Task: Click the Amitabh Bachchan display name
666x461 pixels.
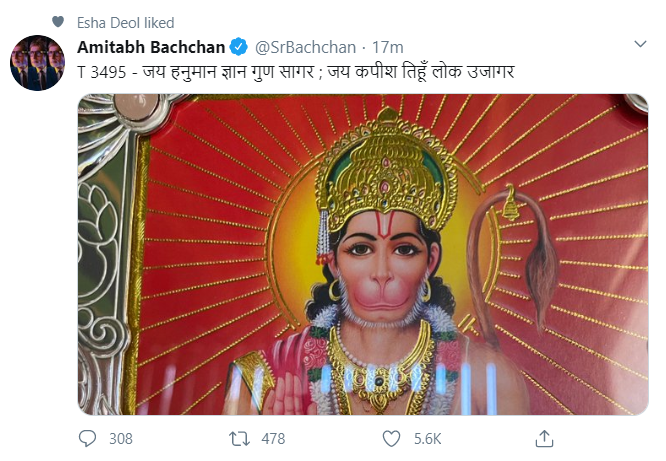Action: pyautogui.click(x=152, y=46)
